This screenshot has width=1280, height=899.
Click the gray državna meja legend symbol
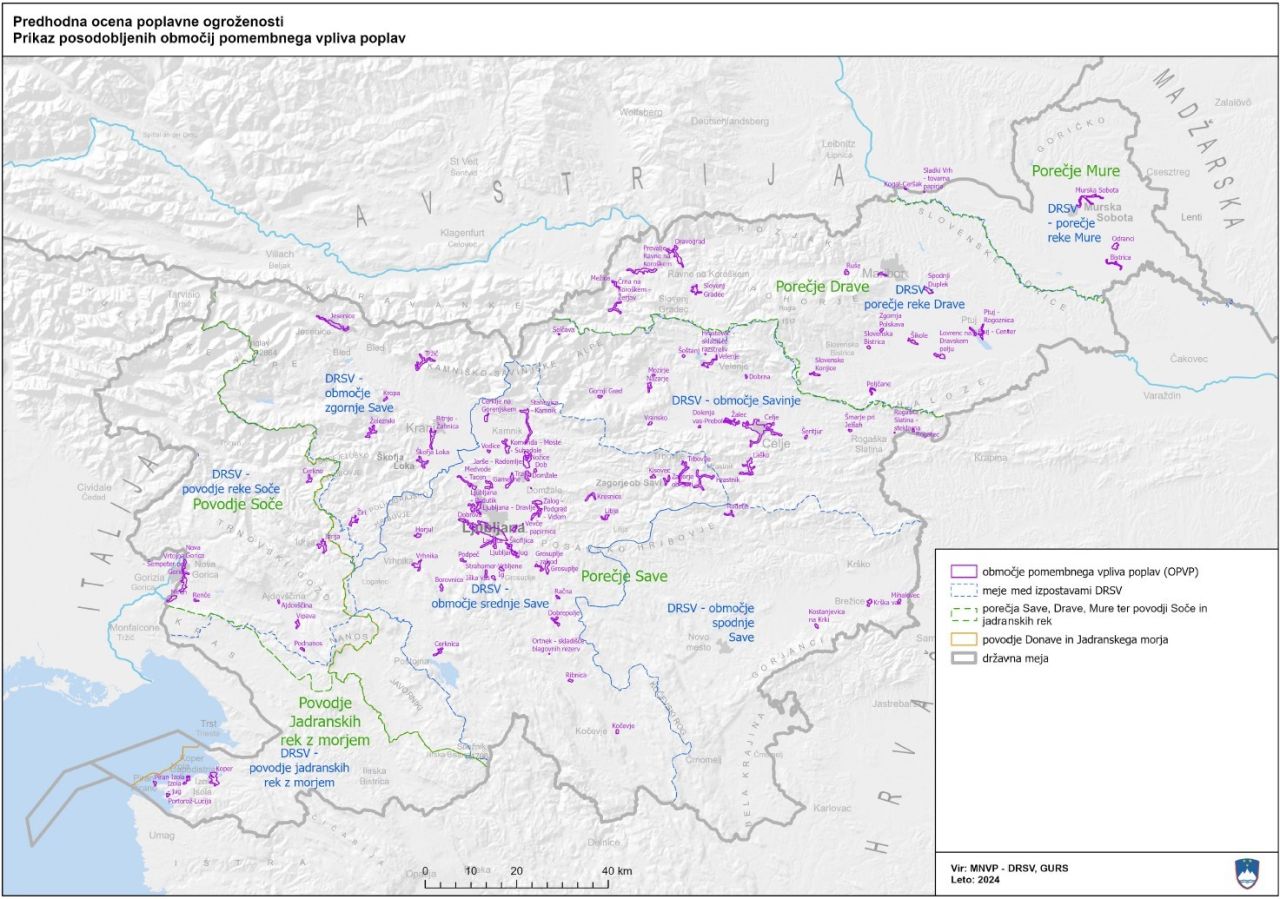[x=963, y=659]
